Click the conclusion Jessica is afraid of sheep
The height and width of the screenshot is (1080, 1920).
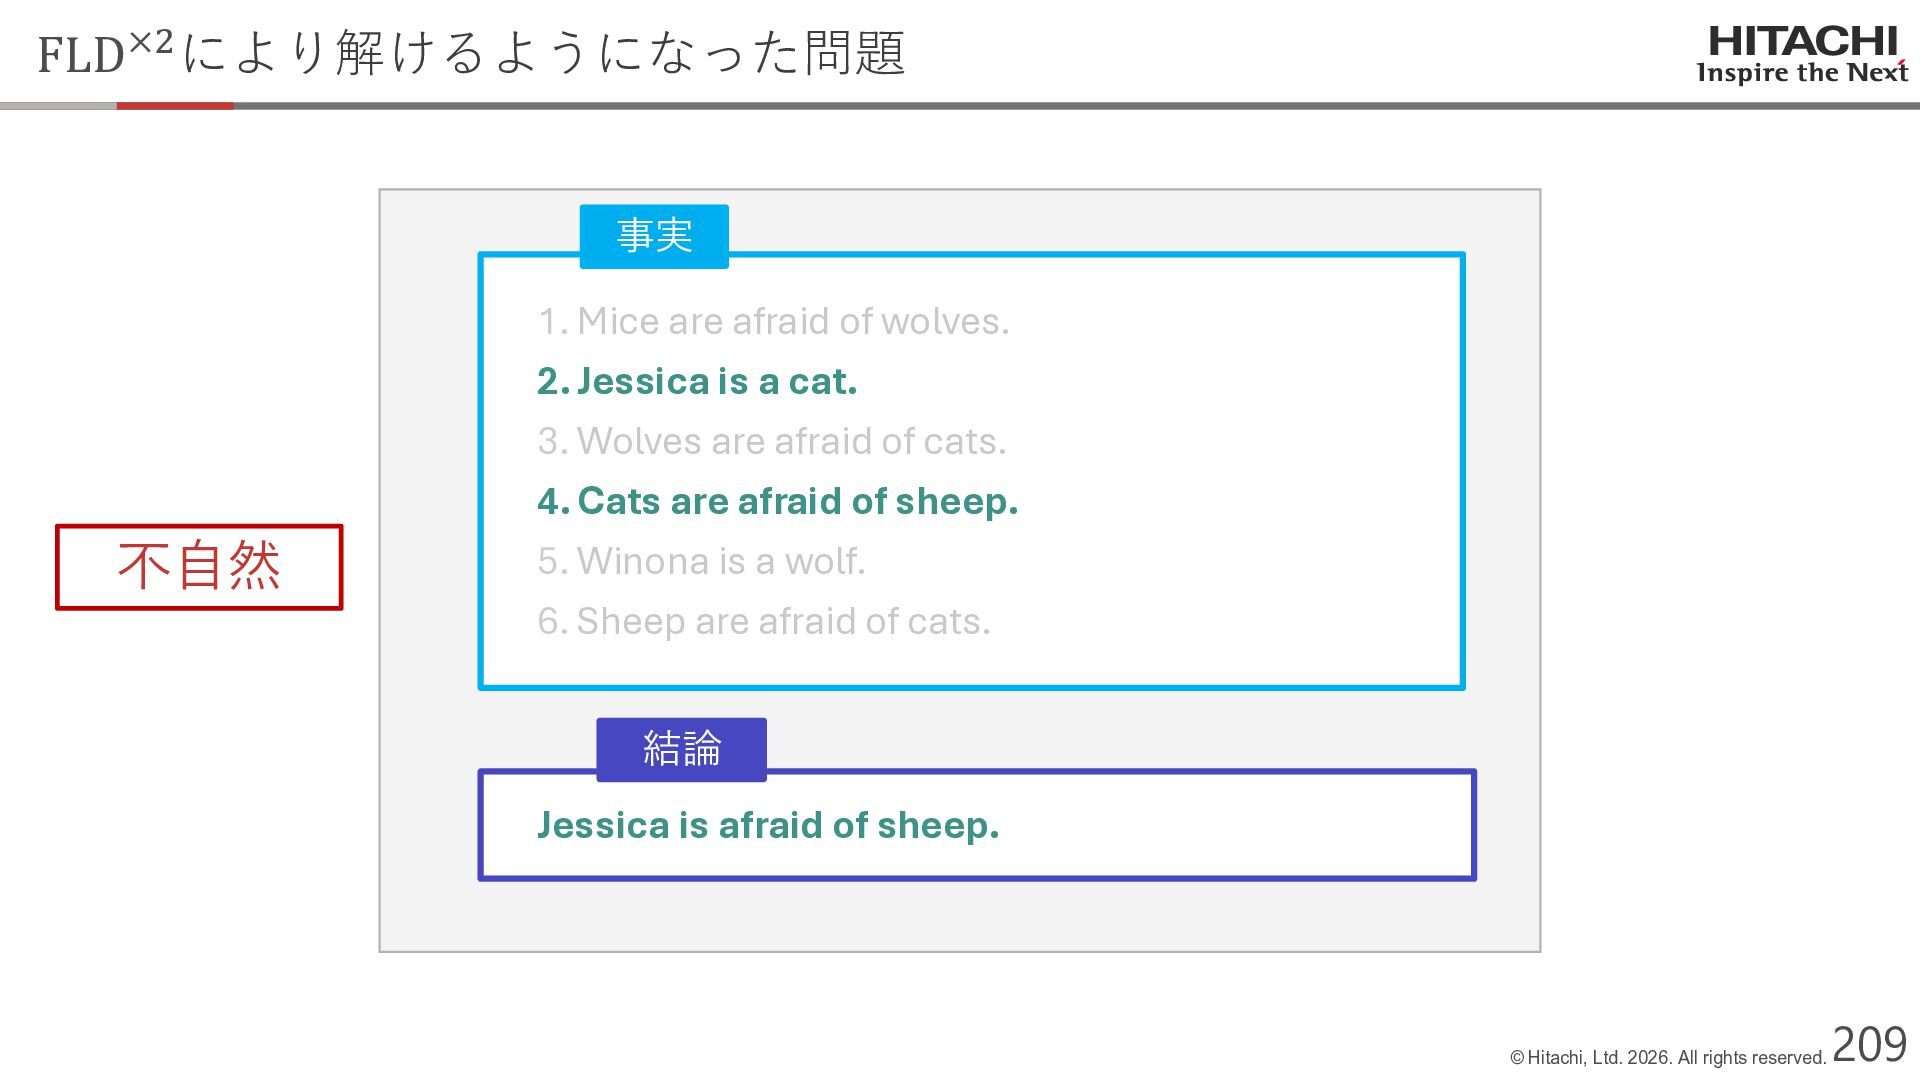tap(768, 825)
